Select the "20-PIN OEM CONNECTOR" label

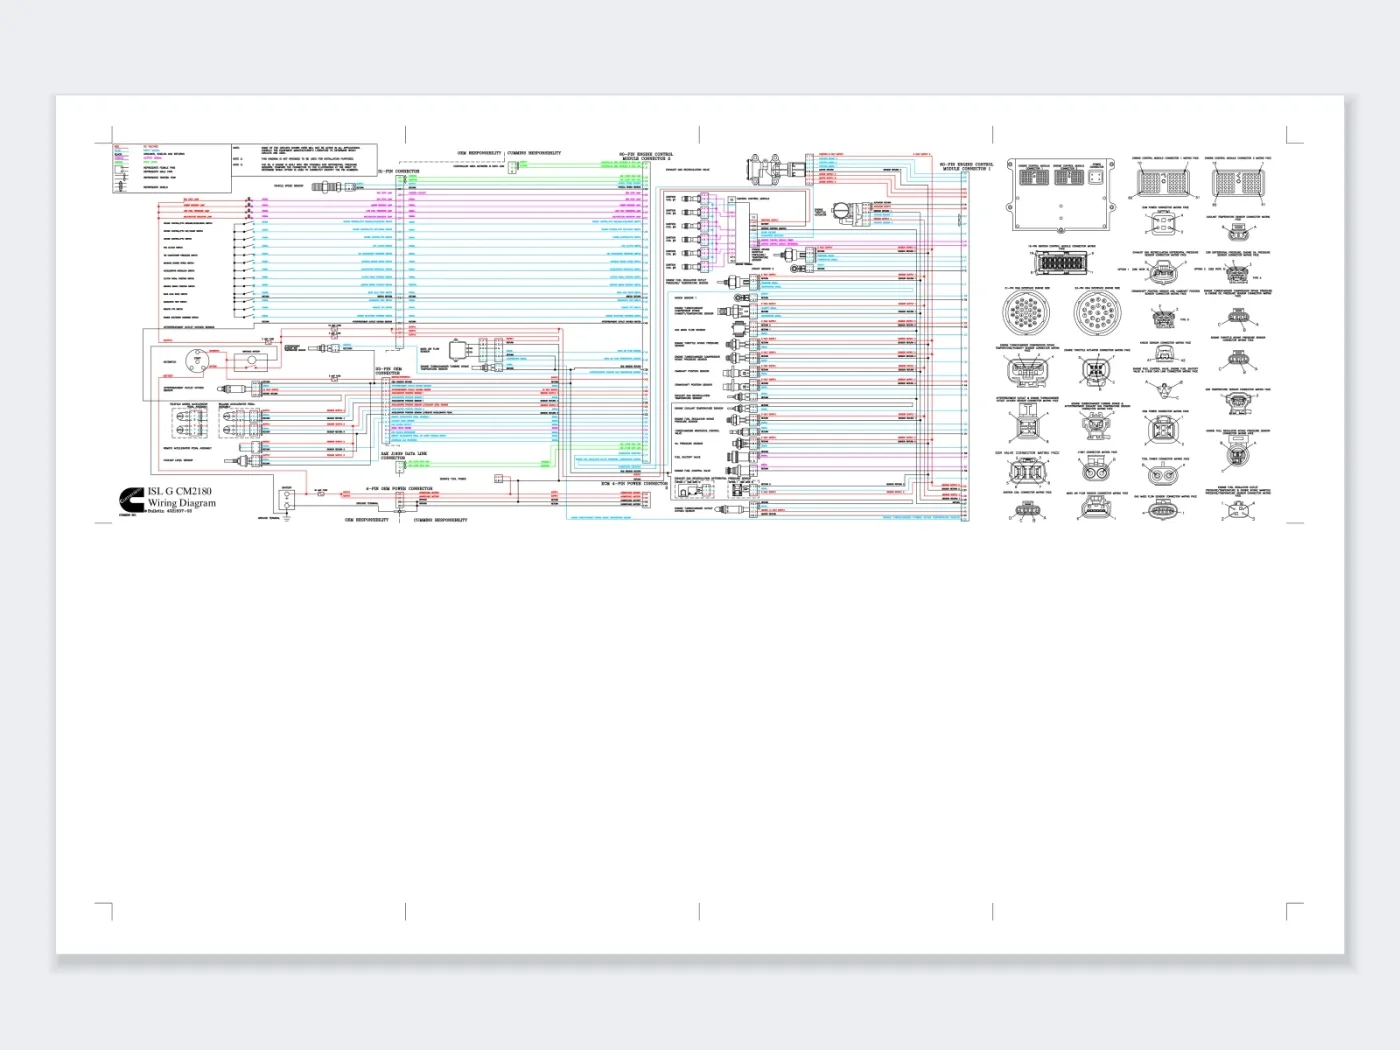(x=389, y=371)
